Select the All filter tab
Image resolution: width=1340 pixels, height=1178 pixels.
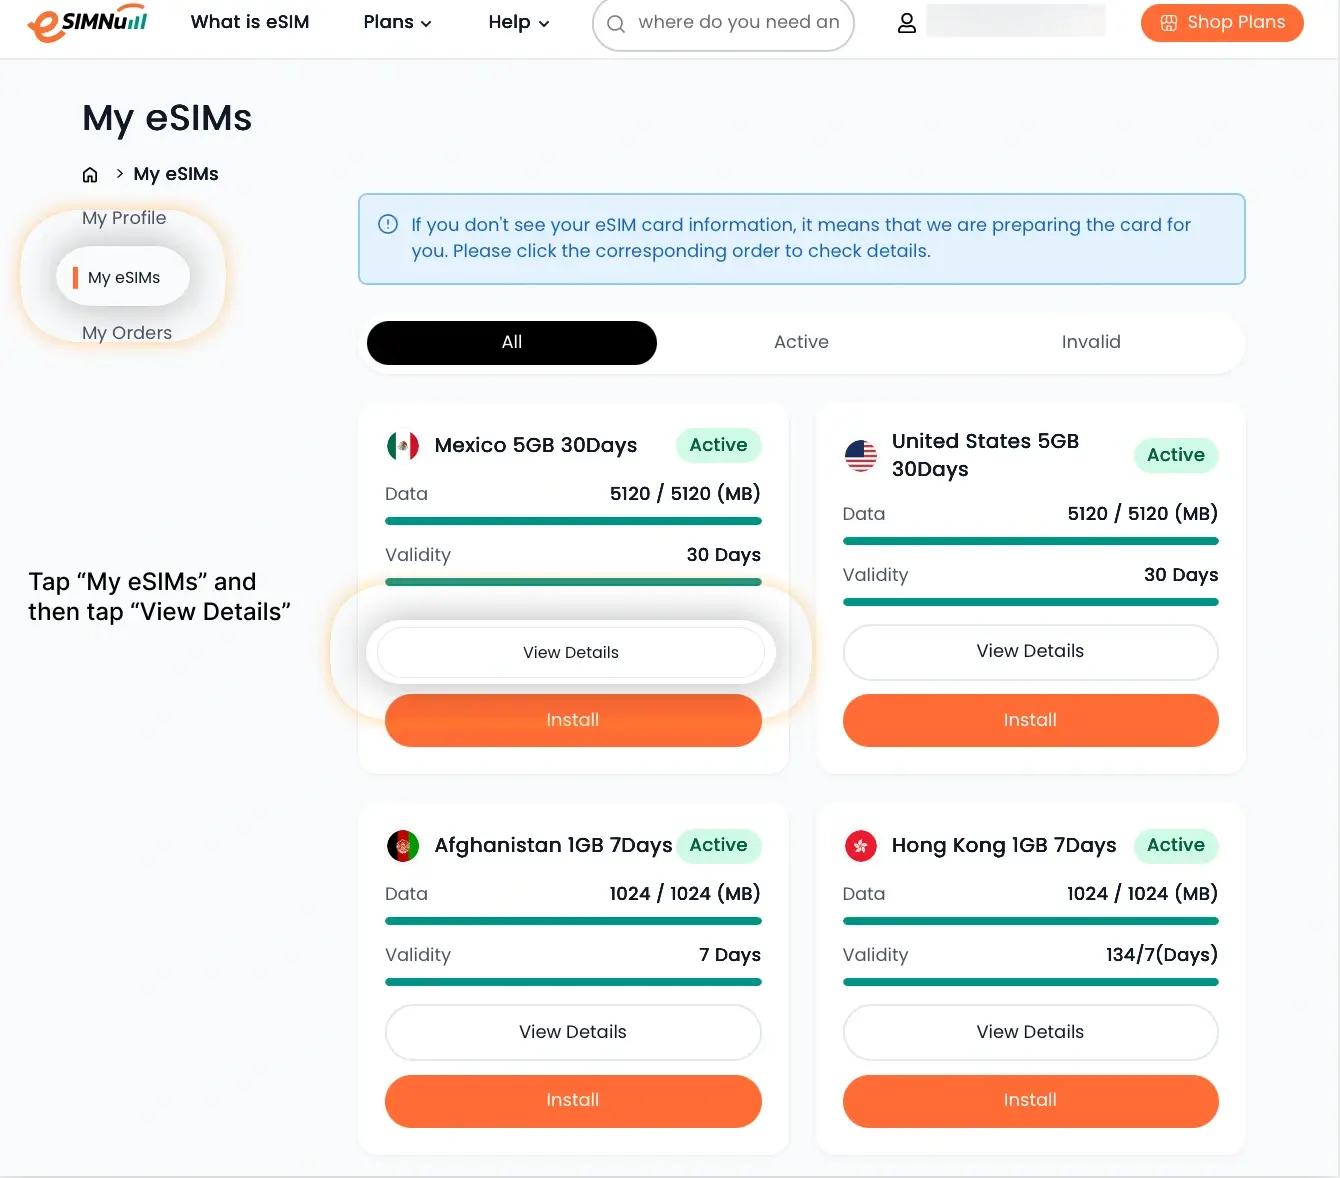511,342
